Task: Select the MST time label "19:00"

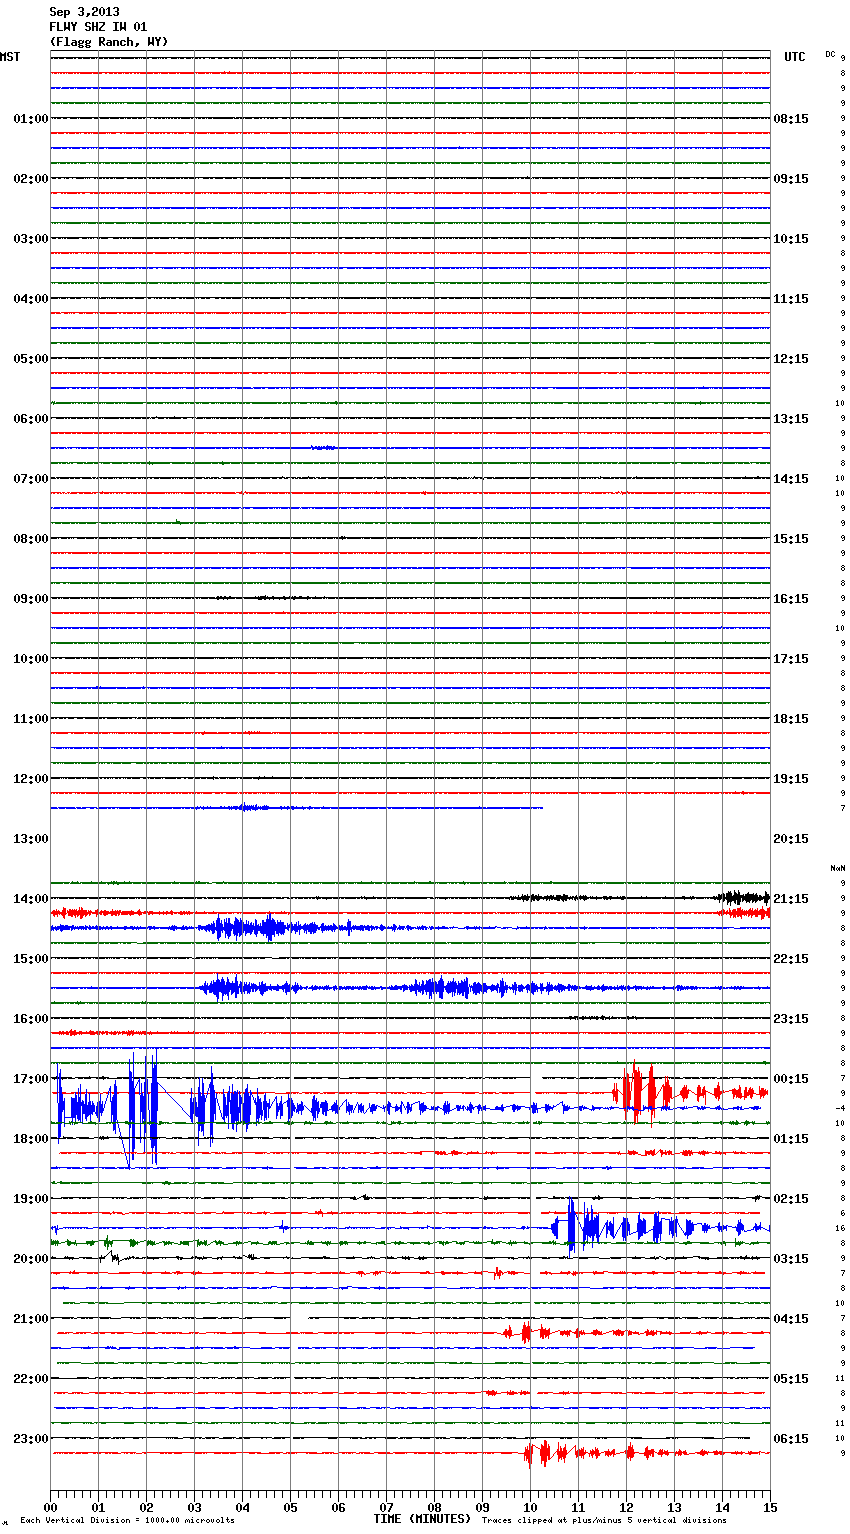Action: coord(31,1199)
